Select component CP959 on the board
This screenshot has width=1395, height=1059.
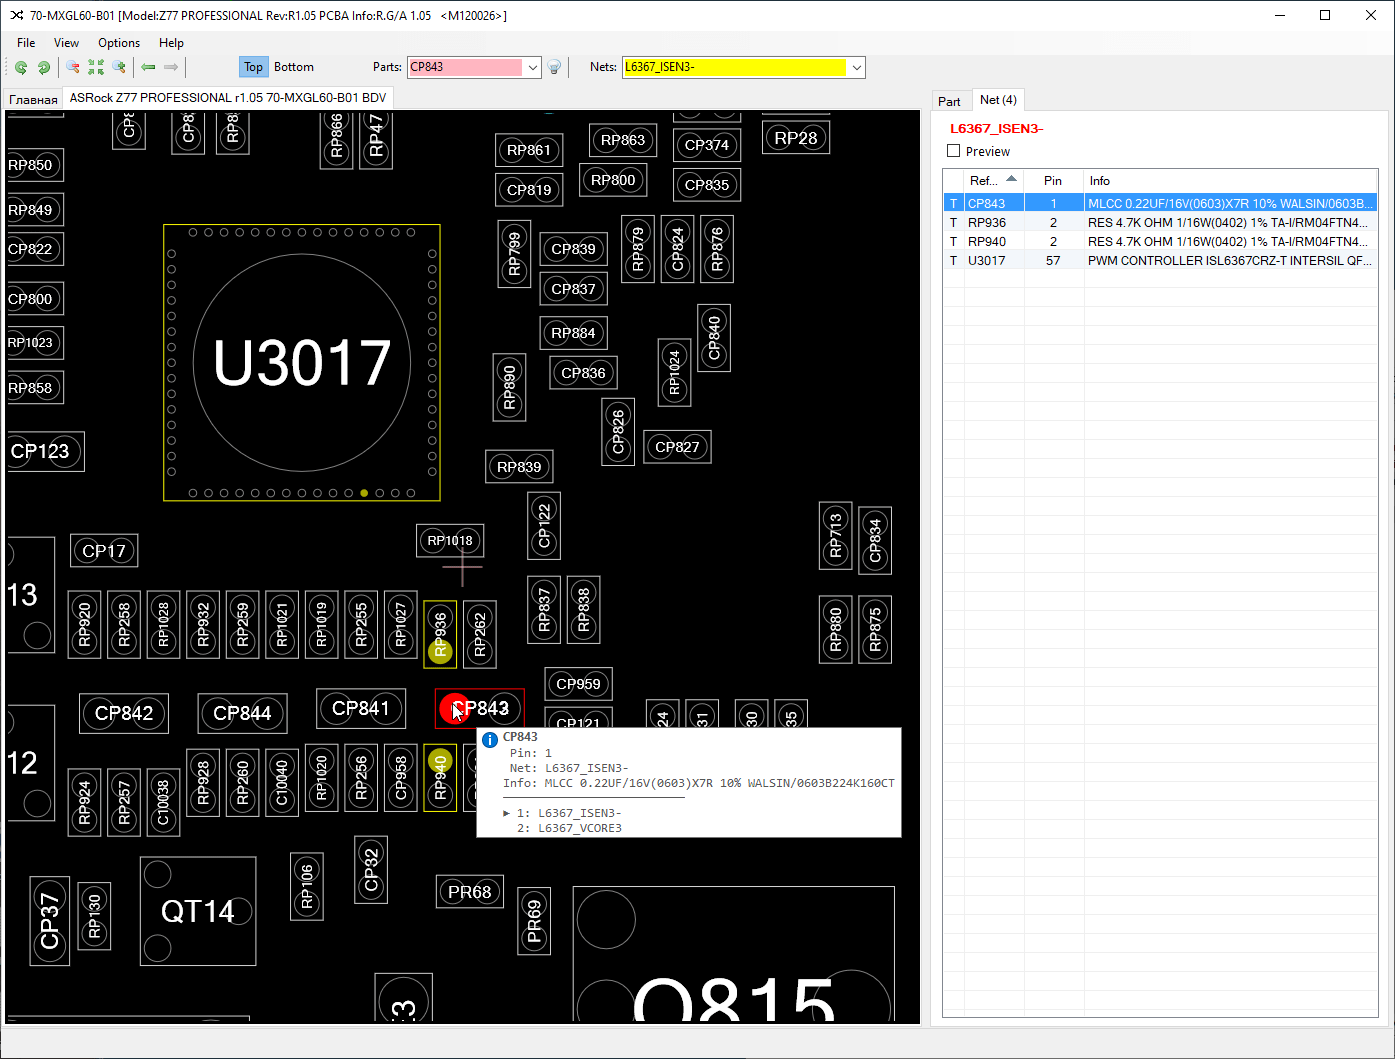578,684
